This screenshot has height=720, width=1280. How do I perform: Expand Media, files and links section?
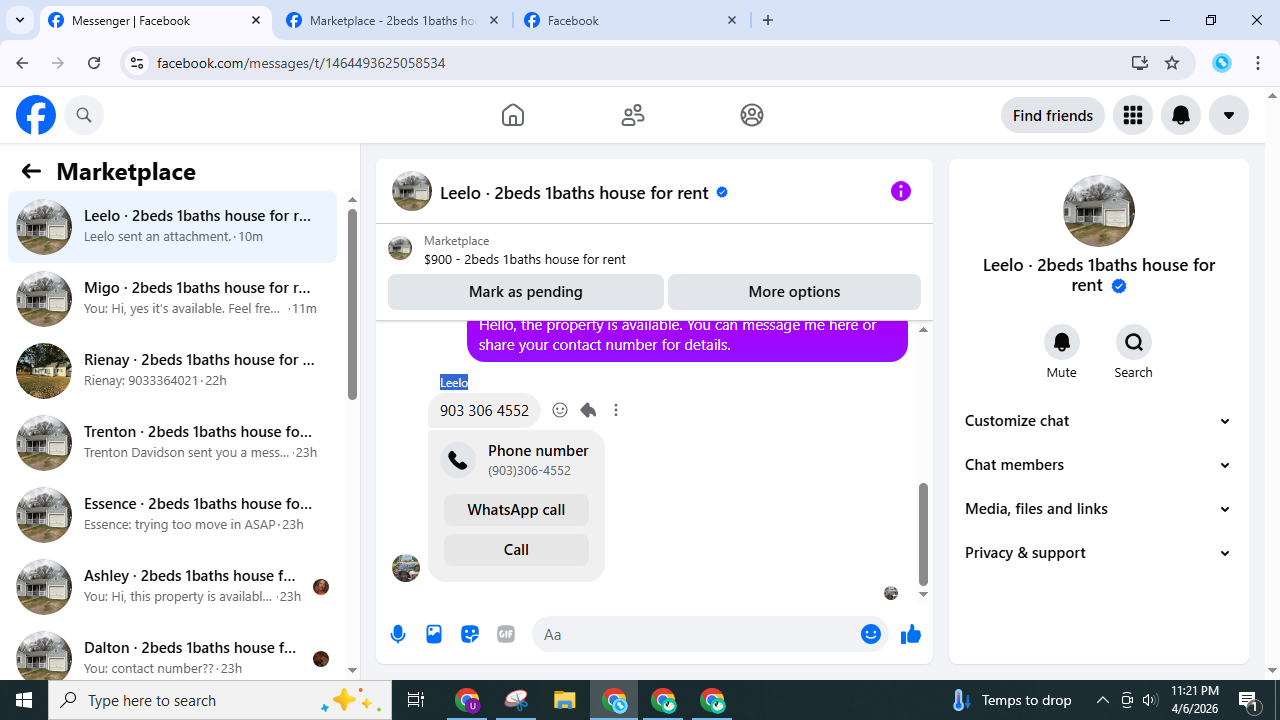click(1098, 509)
